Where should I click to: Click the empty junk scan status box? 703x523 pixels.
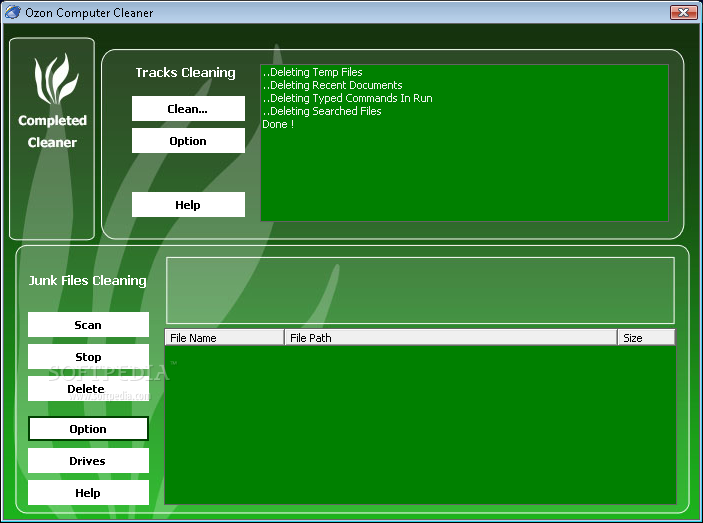pyautogui.click(x=420, y=290)
